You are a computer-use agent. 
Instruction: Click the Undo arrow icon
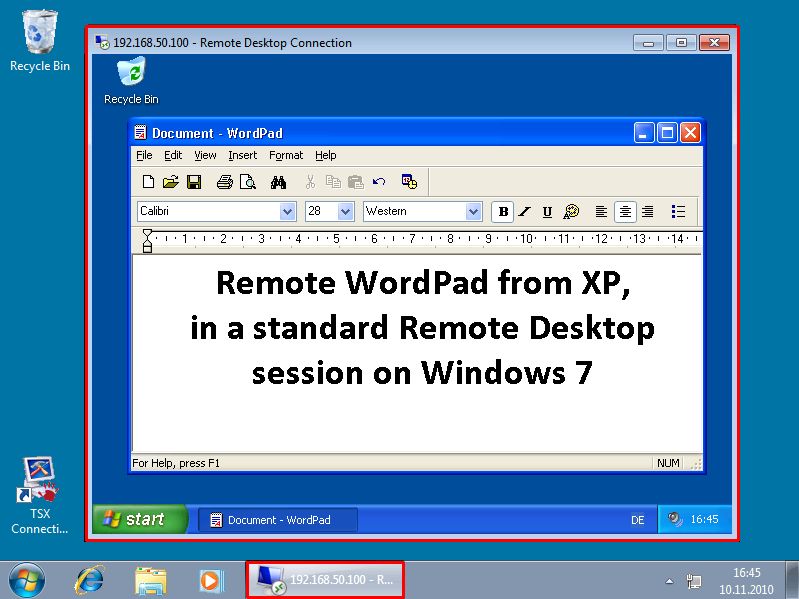pyautogui.click(x=379, y=182)
